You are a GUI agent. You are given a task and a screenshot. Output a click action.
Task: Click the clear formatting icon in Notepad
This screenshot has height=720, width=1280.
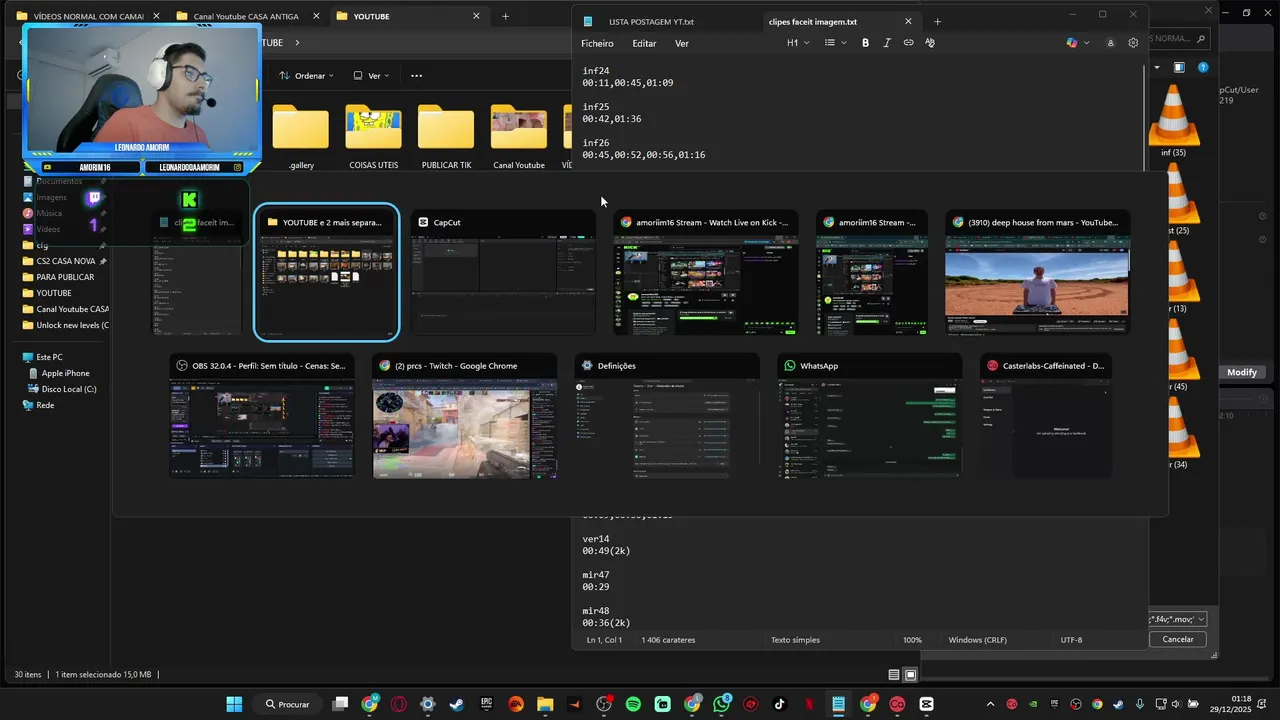coord(930,43)
